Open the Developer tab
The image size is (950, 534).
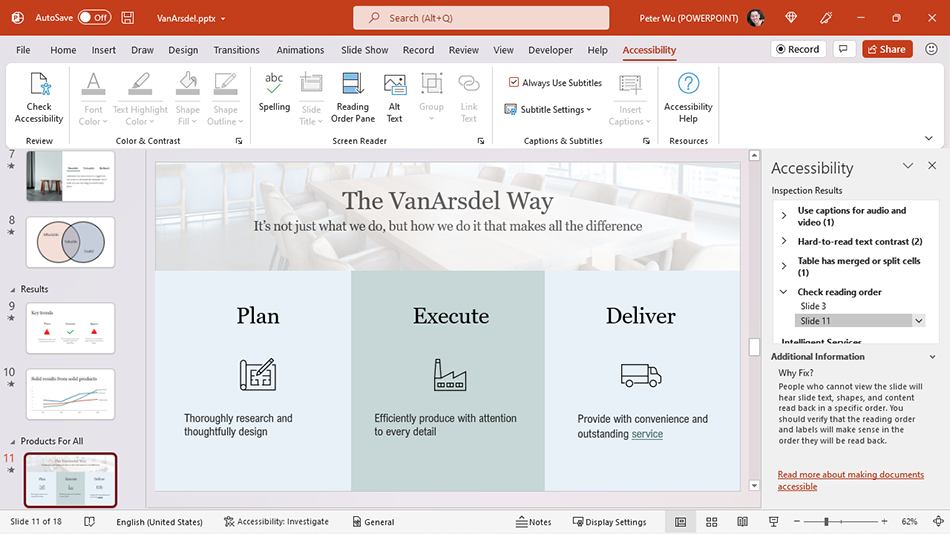click(550, 50)
